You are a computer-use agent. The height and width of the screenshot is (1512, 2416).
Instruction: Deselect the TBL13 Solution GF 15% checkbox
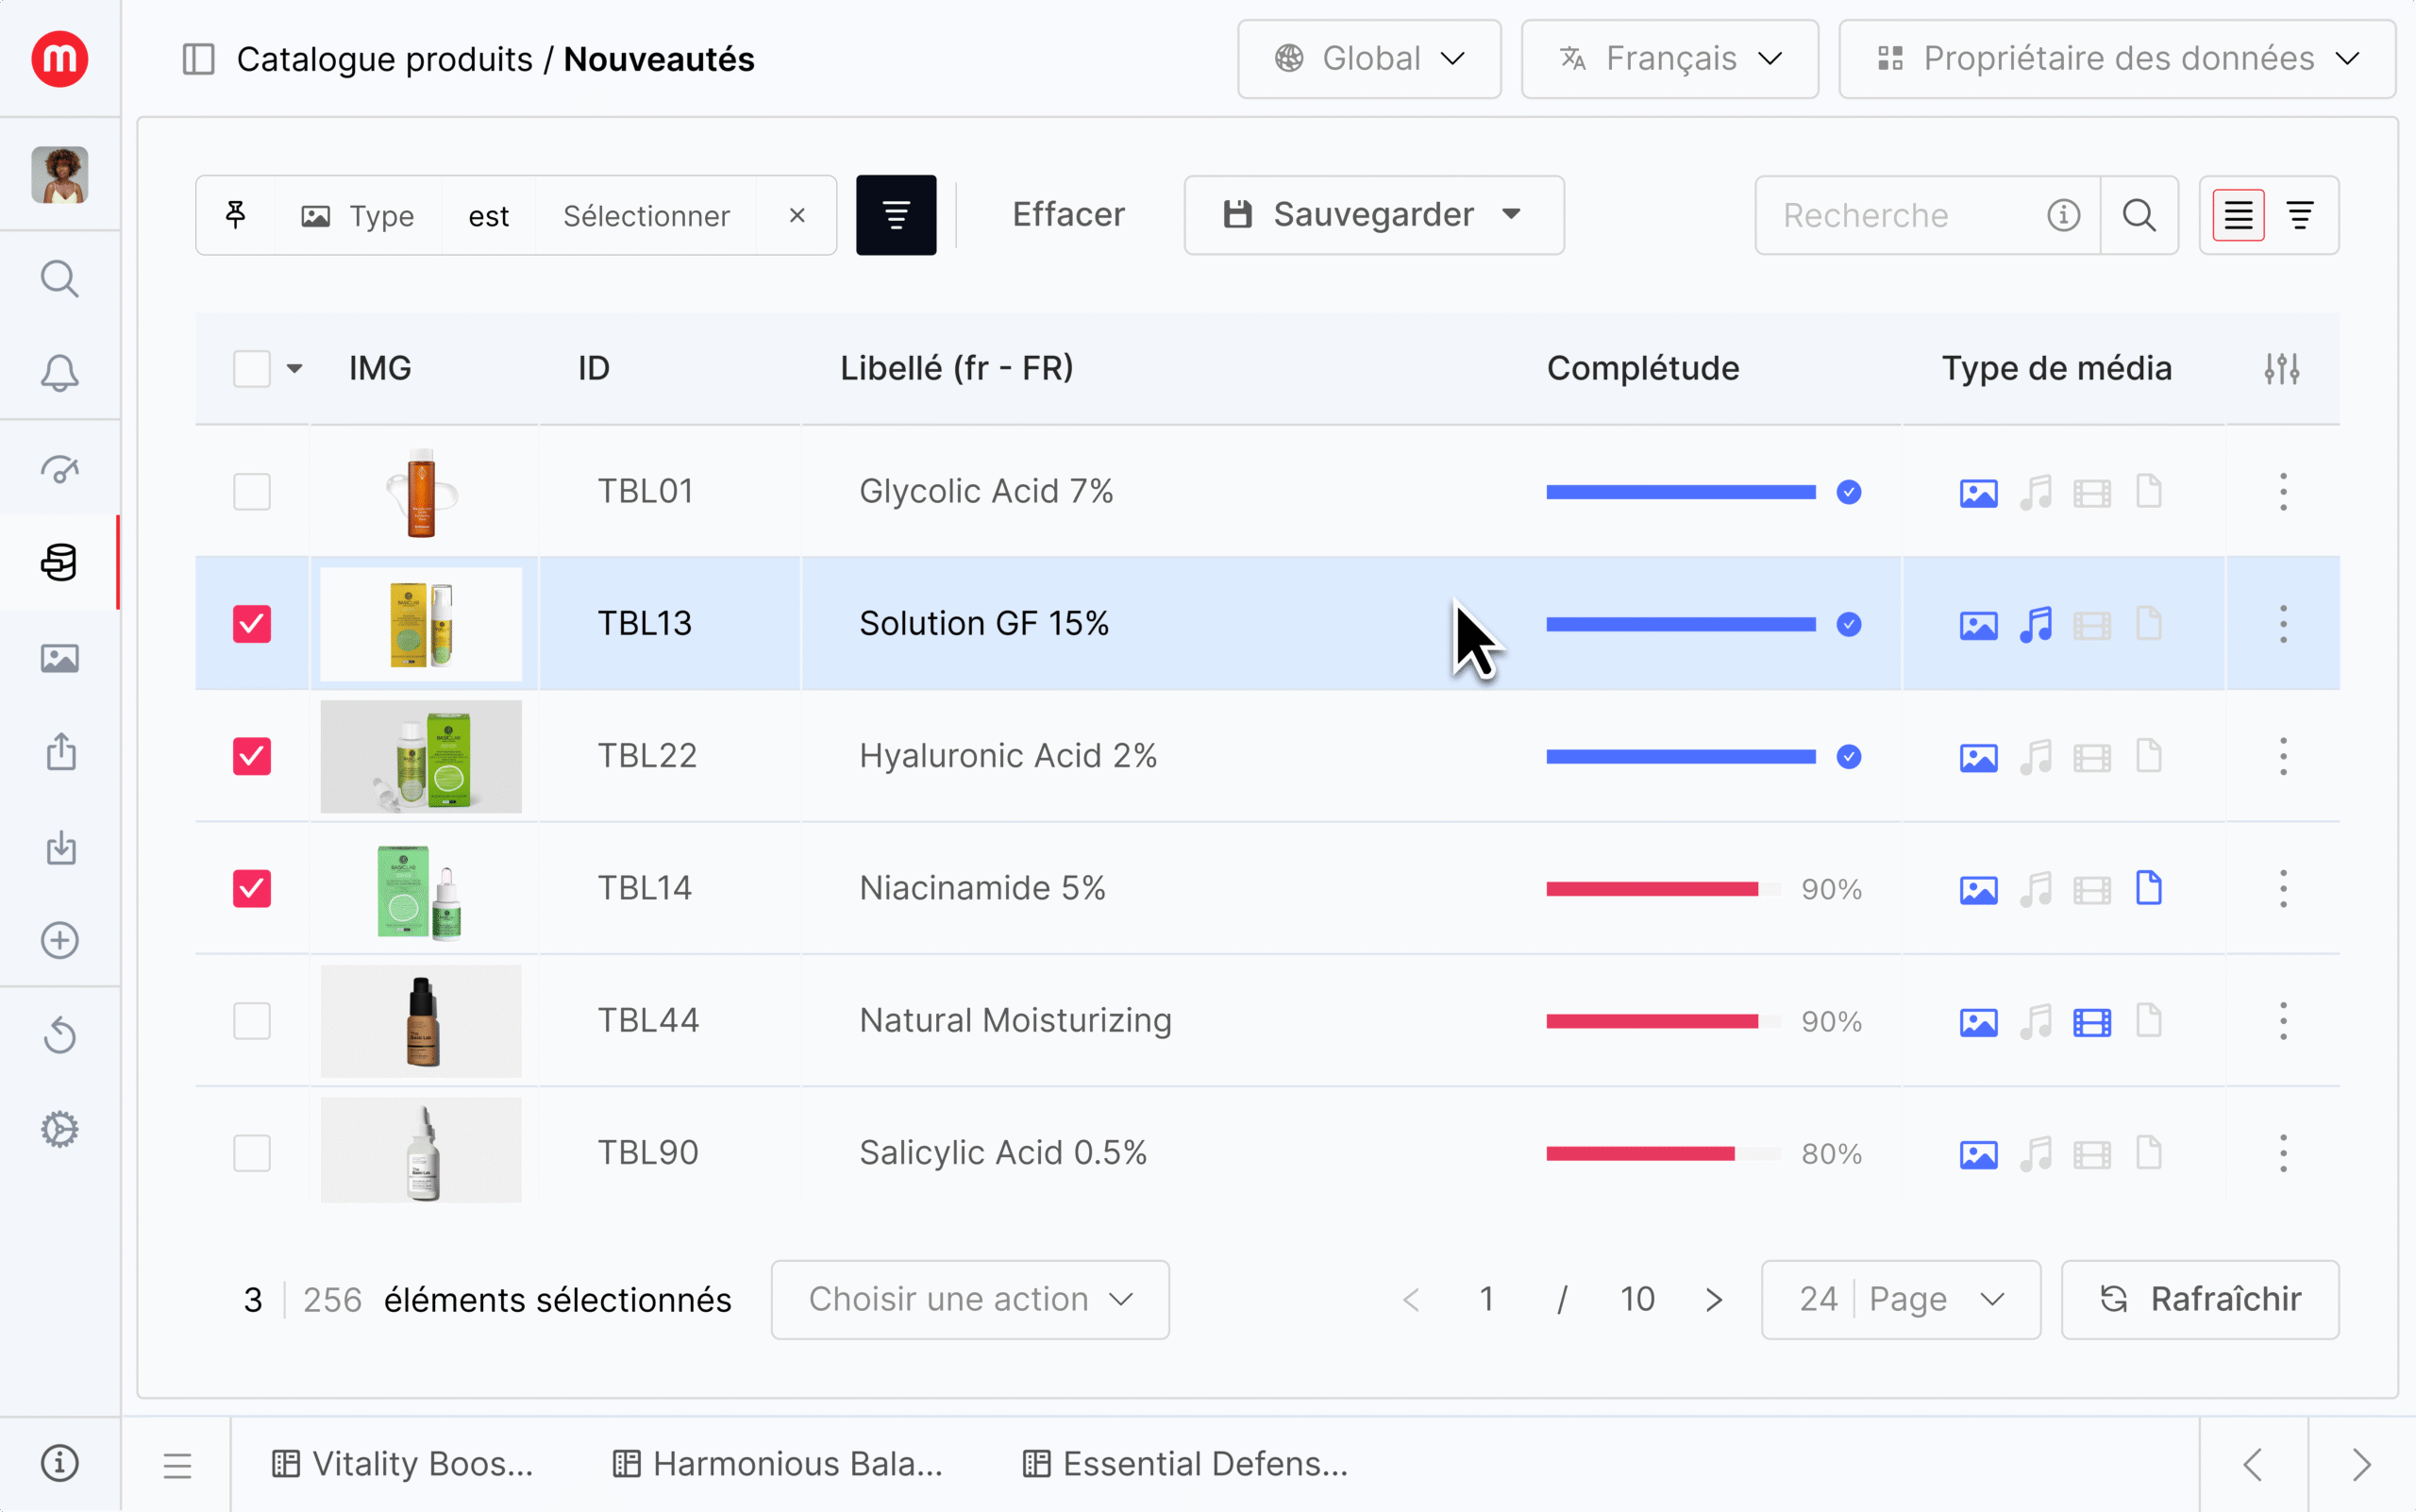(253, 623)
